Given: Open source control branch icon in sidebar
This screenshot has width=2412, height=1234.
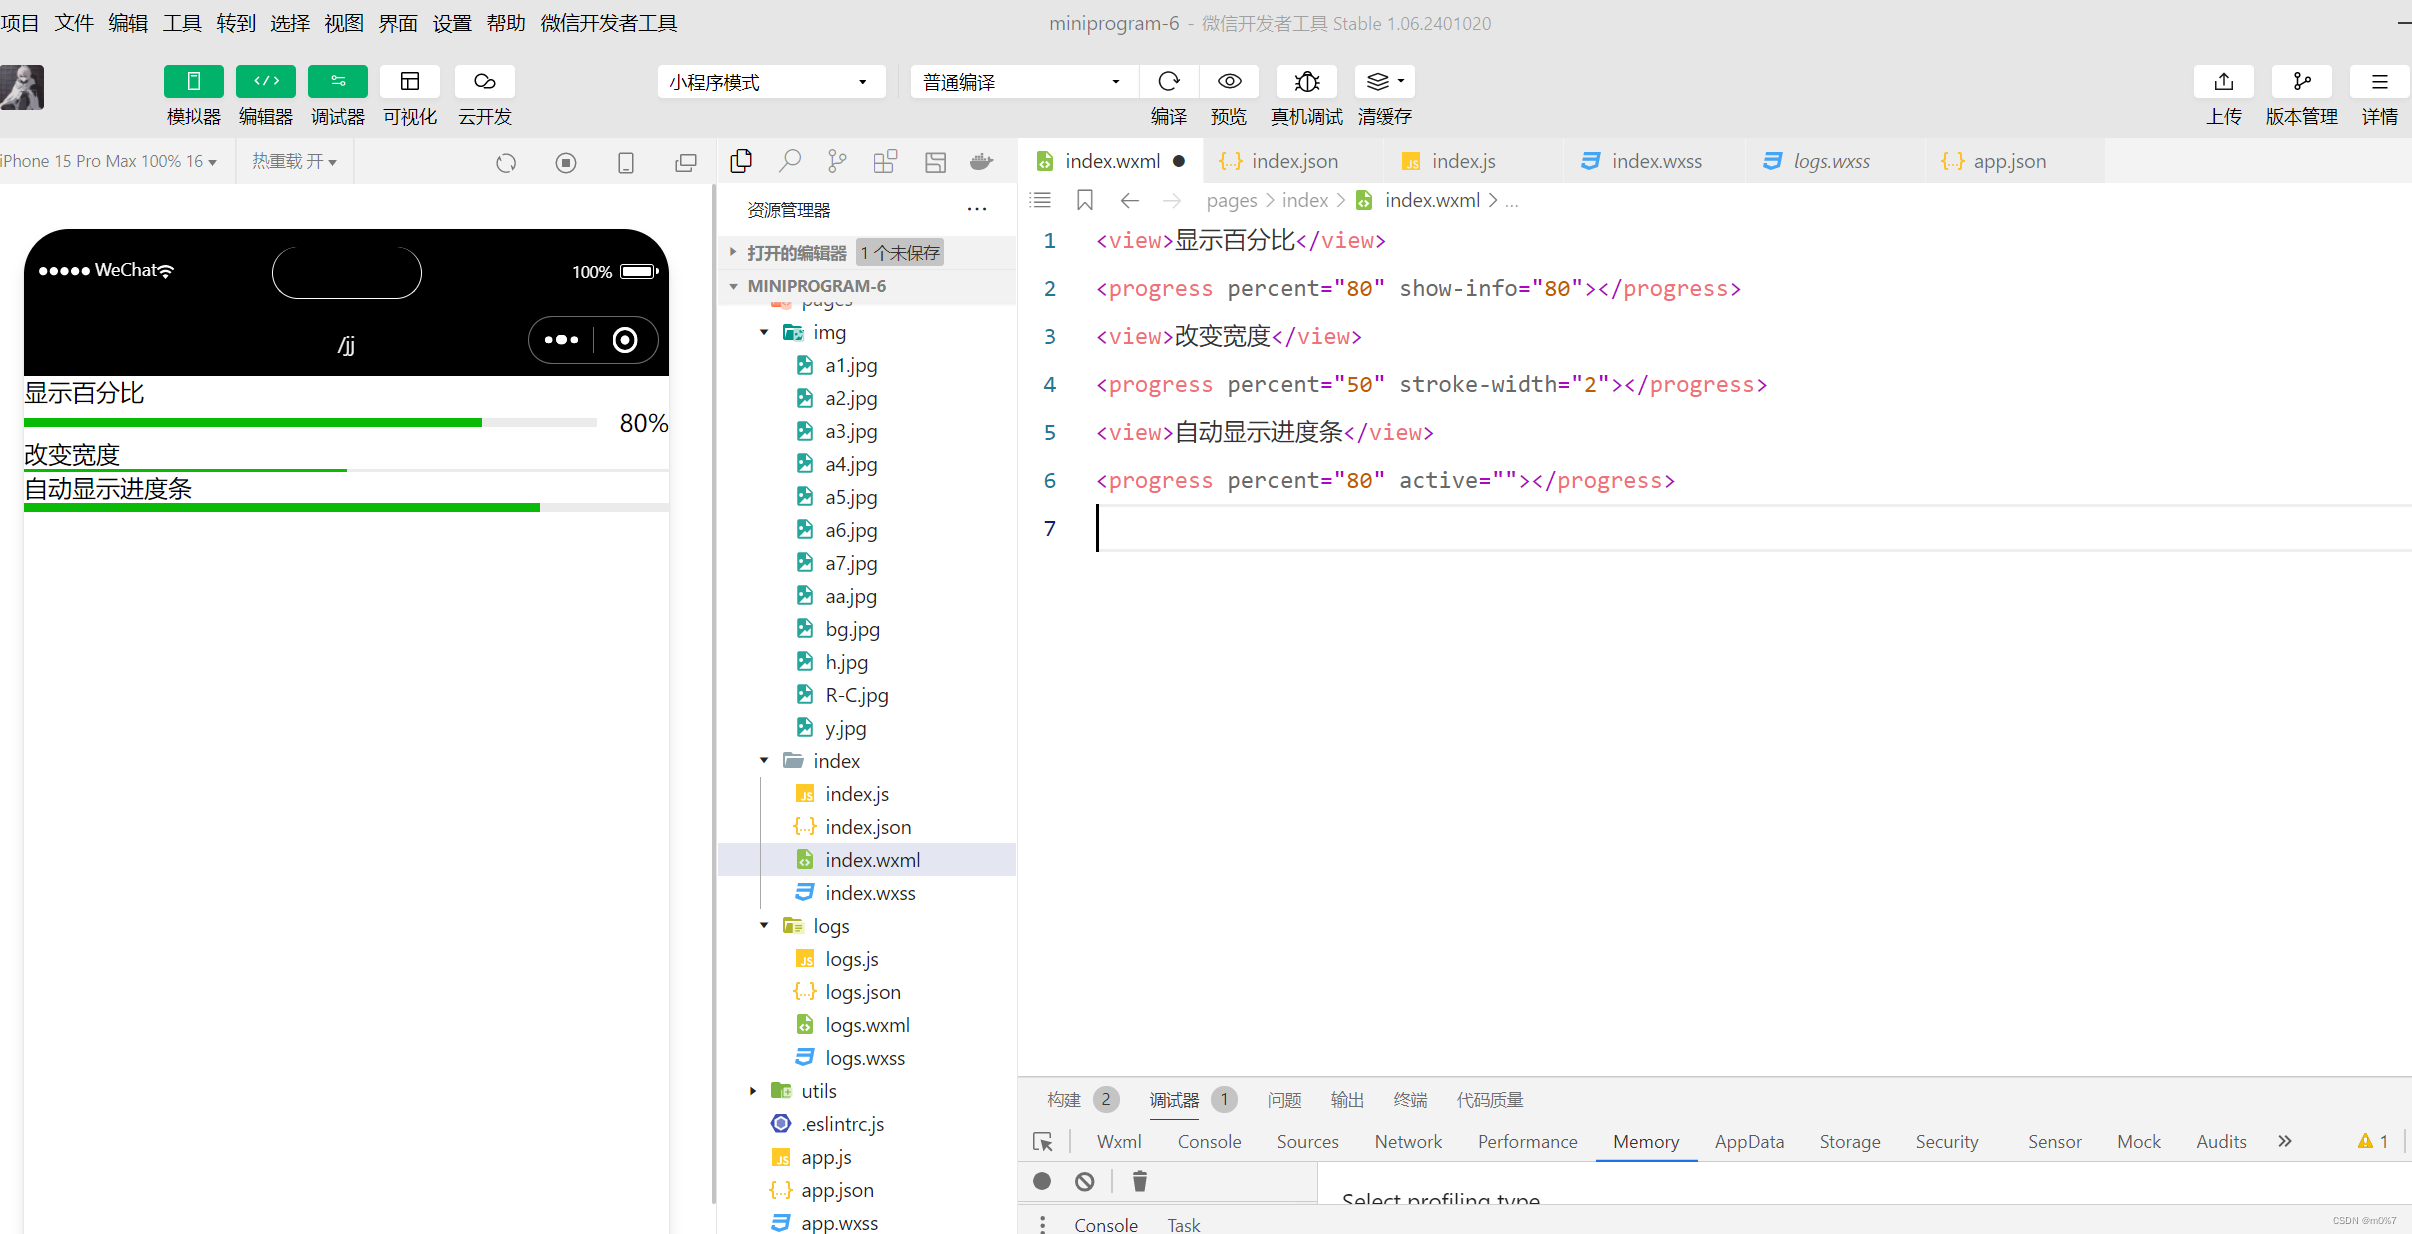Looking at the screenshot, I should tap(837, 161).
